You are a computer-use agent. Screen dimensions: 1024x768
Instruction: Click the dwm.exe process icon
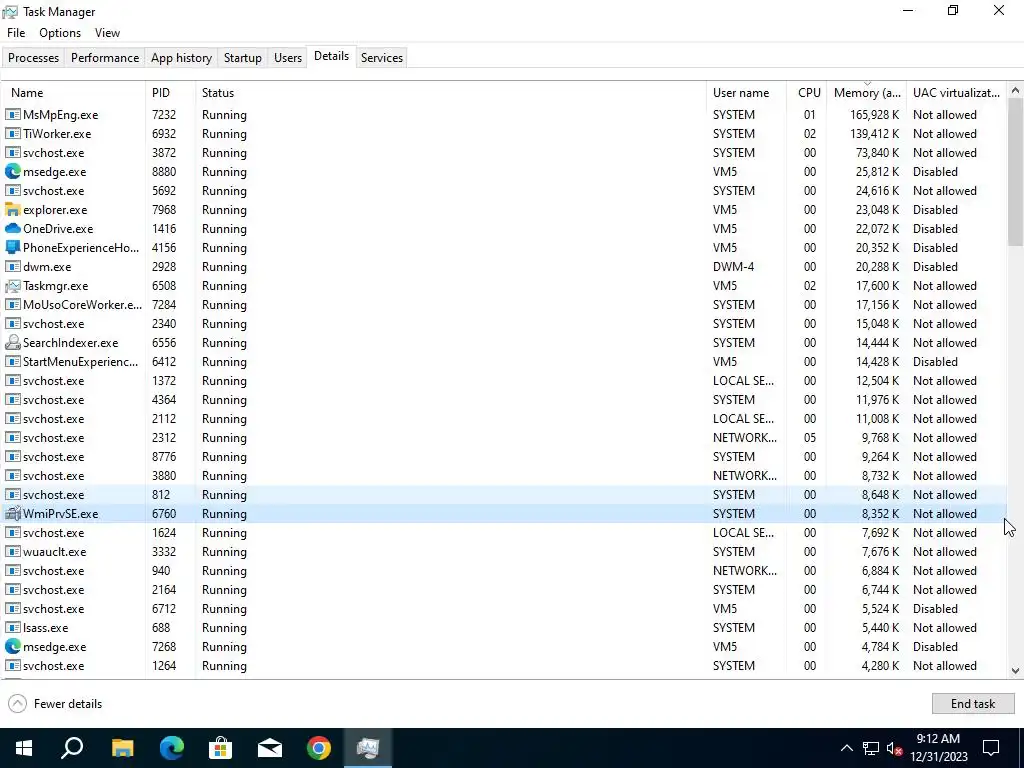click(12, 266)
